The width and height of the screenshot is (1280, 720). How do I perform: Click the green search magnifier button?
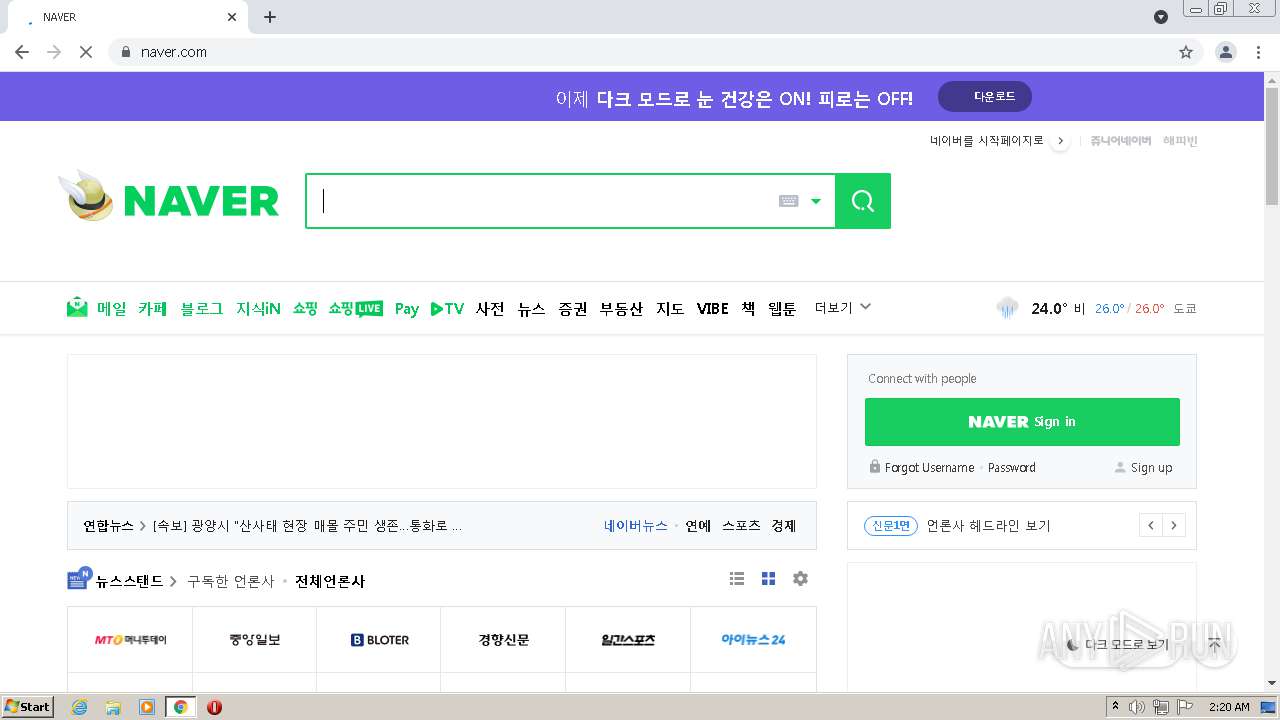point(863,201)
